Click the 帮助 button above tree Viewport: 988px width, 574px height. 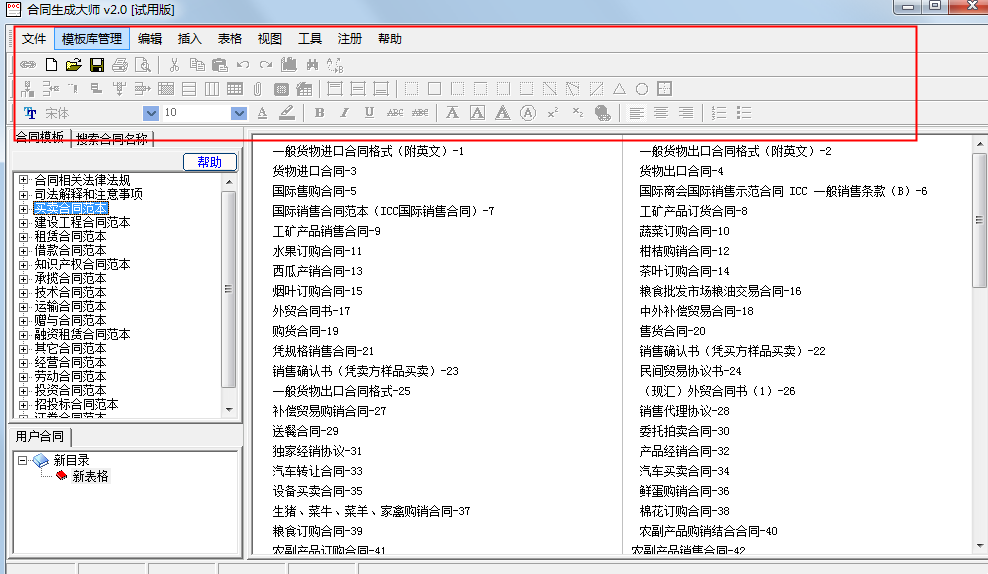tap(210, 162)
